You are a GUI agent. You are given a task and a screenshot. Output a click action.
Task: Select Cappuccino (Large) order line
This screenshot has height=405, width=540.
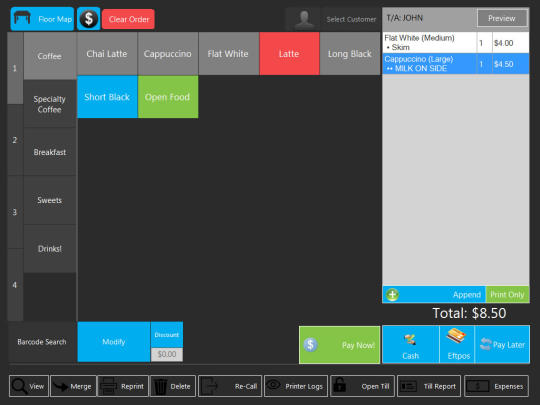click(456, 64)
